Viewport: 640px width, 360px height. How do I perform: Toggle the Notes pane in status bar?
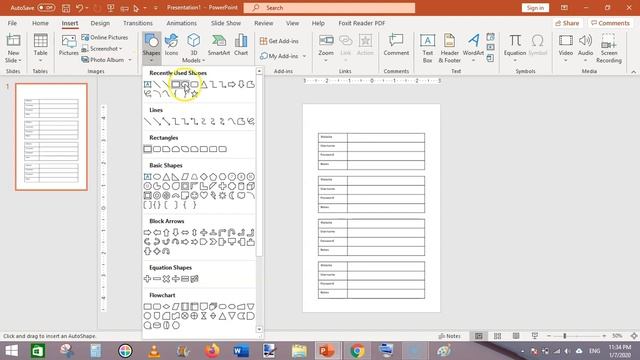(449, 336)
